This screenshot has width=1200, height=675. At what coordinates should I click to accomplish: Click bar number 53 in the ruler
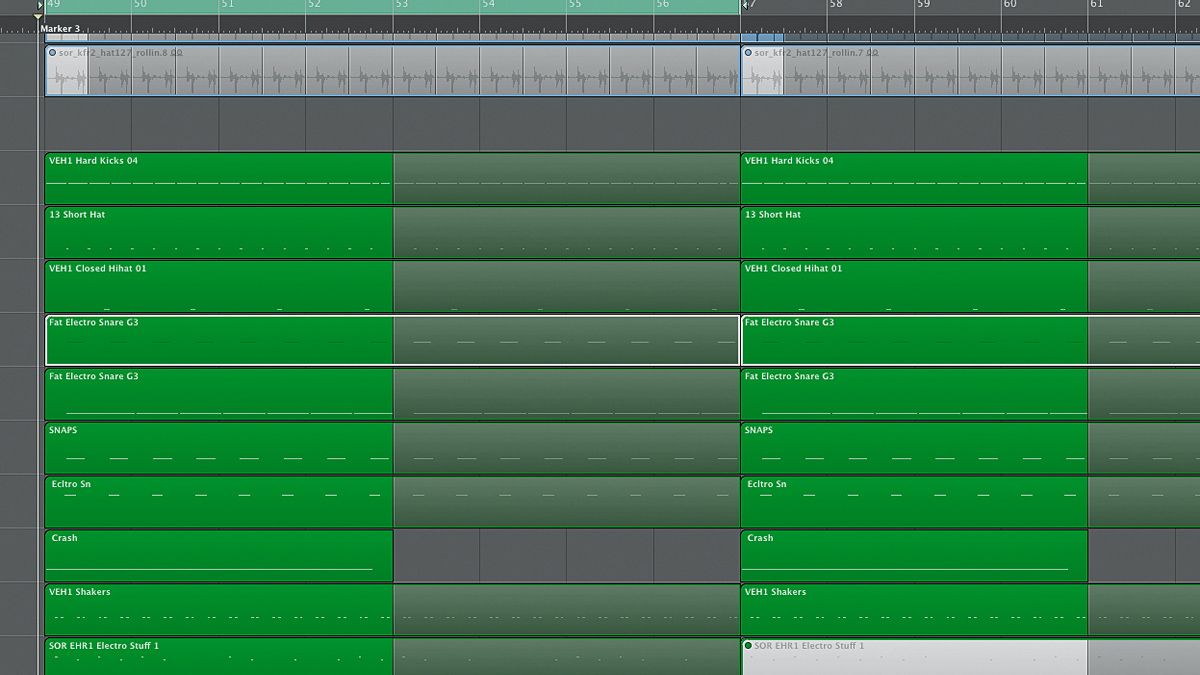[x=401, y=6]
